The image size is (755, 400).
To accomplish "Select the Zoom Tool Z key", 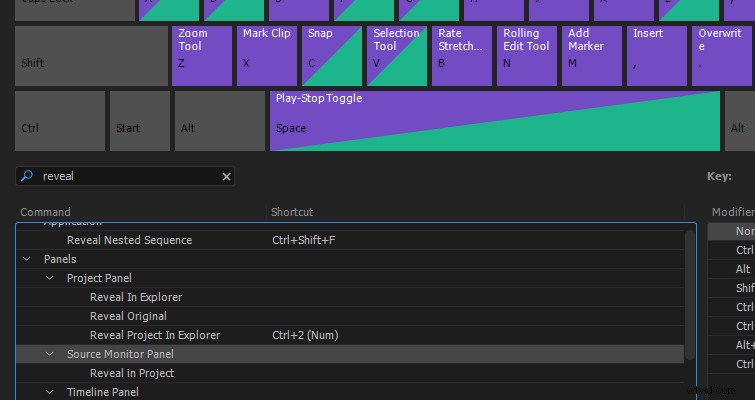I will click(x=202, y=56).
